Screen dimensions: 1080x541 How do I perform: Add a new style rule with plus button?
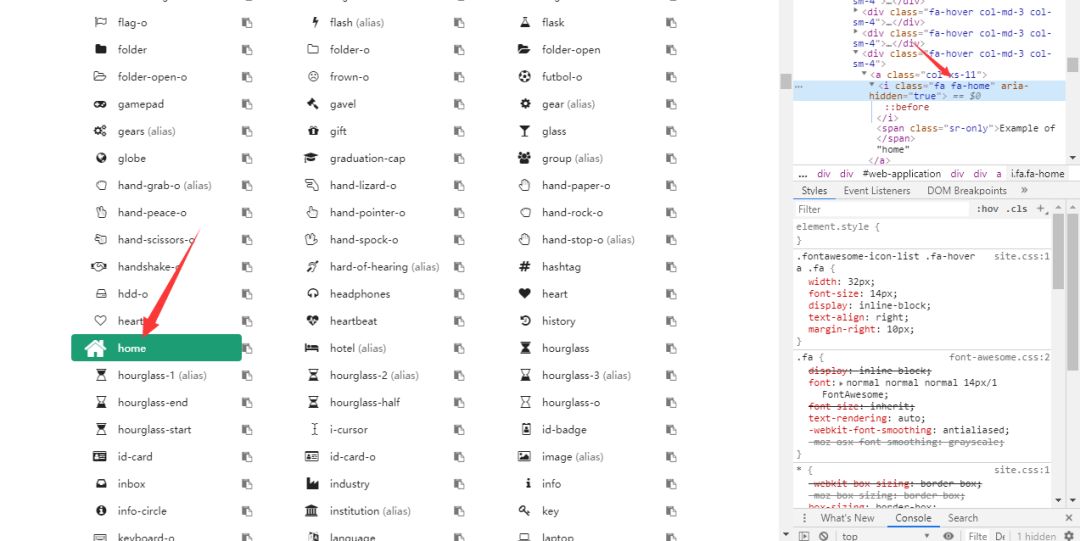click(1041, 209)
